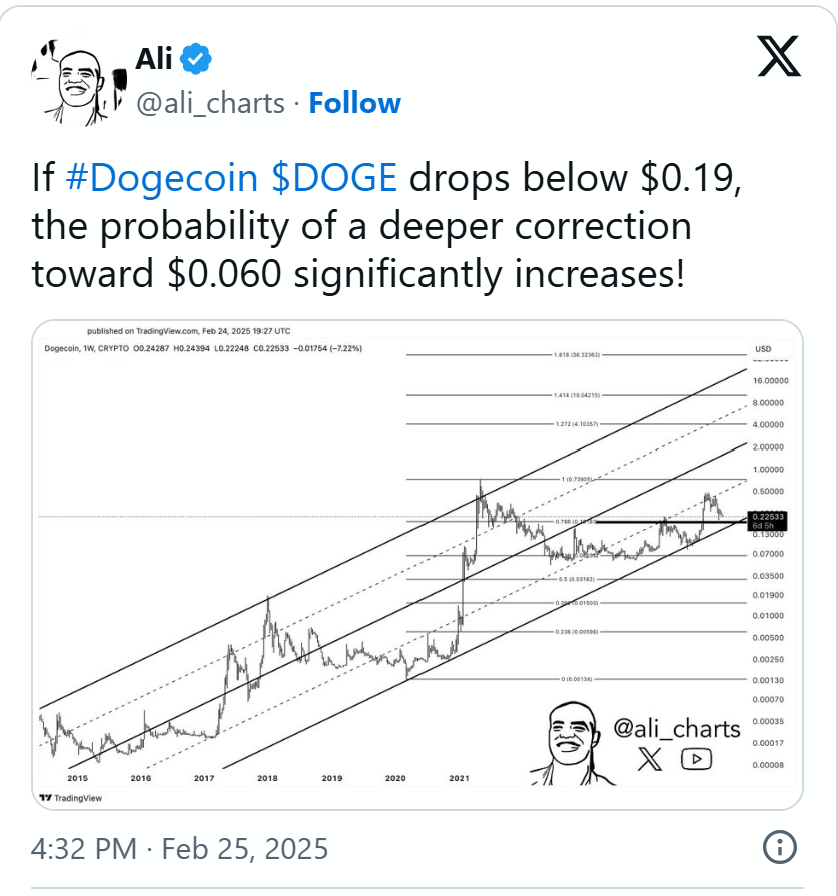Click the 2018 label on the time axis

pyautogui.click(x=268, y=777)
